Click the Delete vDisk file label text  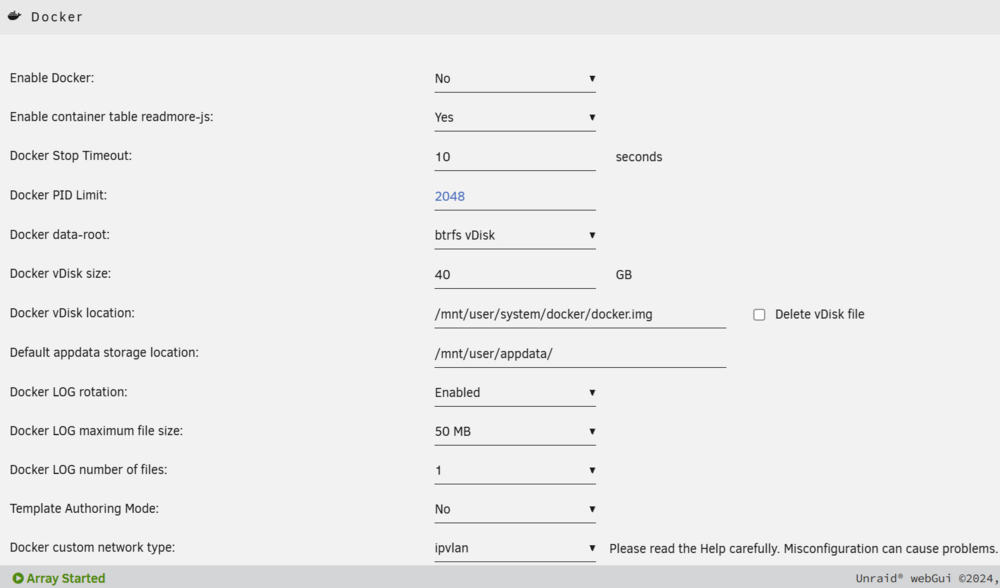click(x=820, y=314)
